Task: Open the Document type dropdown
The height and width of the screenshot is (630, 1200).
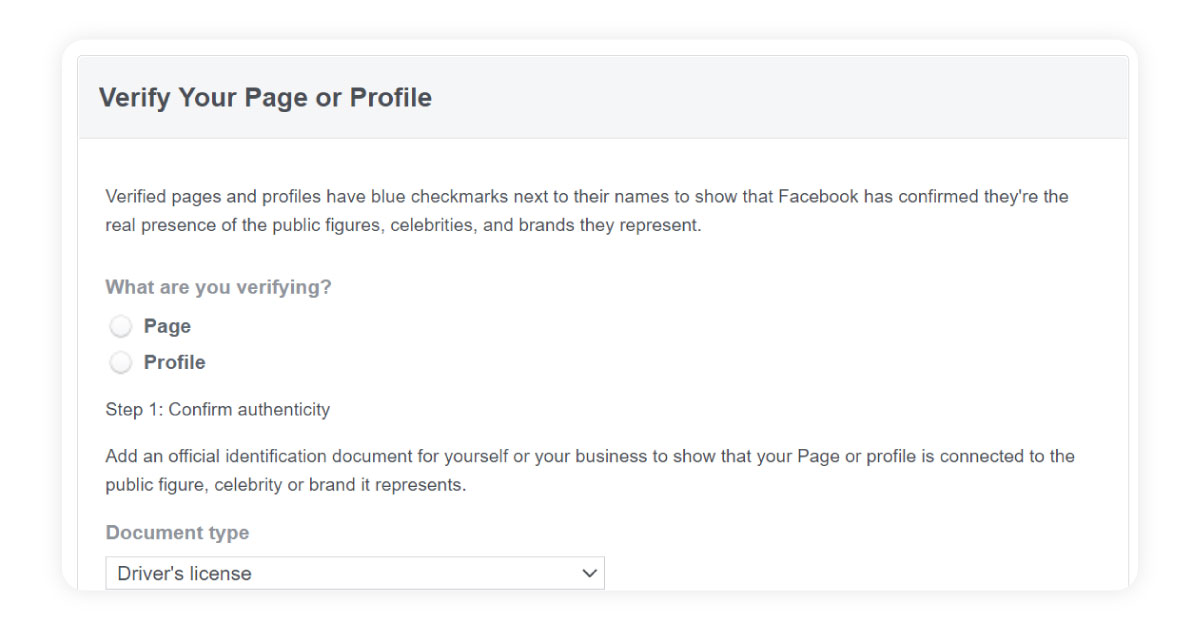Action: 355,573
